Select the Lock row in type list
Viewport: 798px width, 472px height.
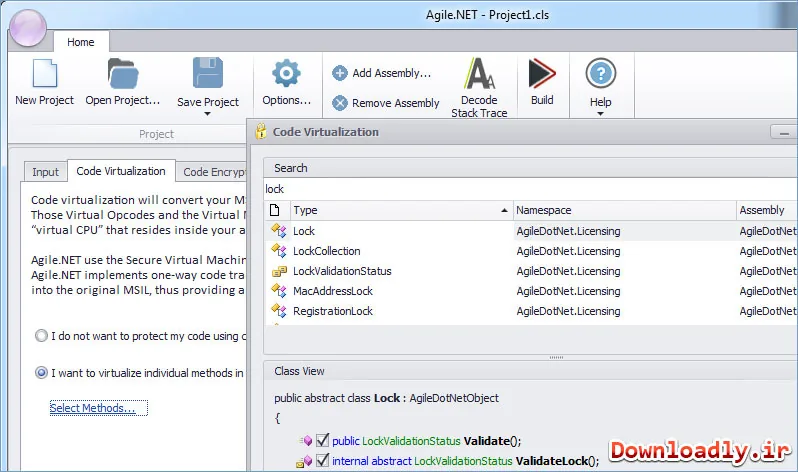(532, 231)
